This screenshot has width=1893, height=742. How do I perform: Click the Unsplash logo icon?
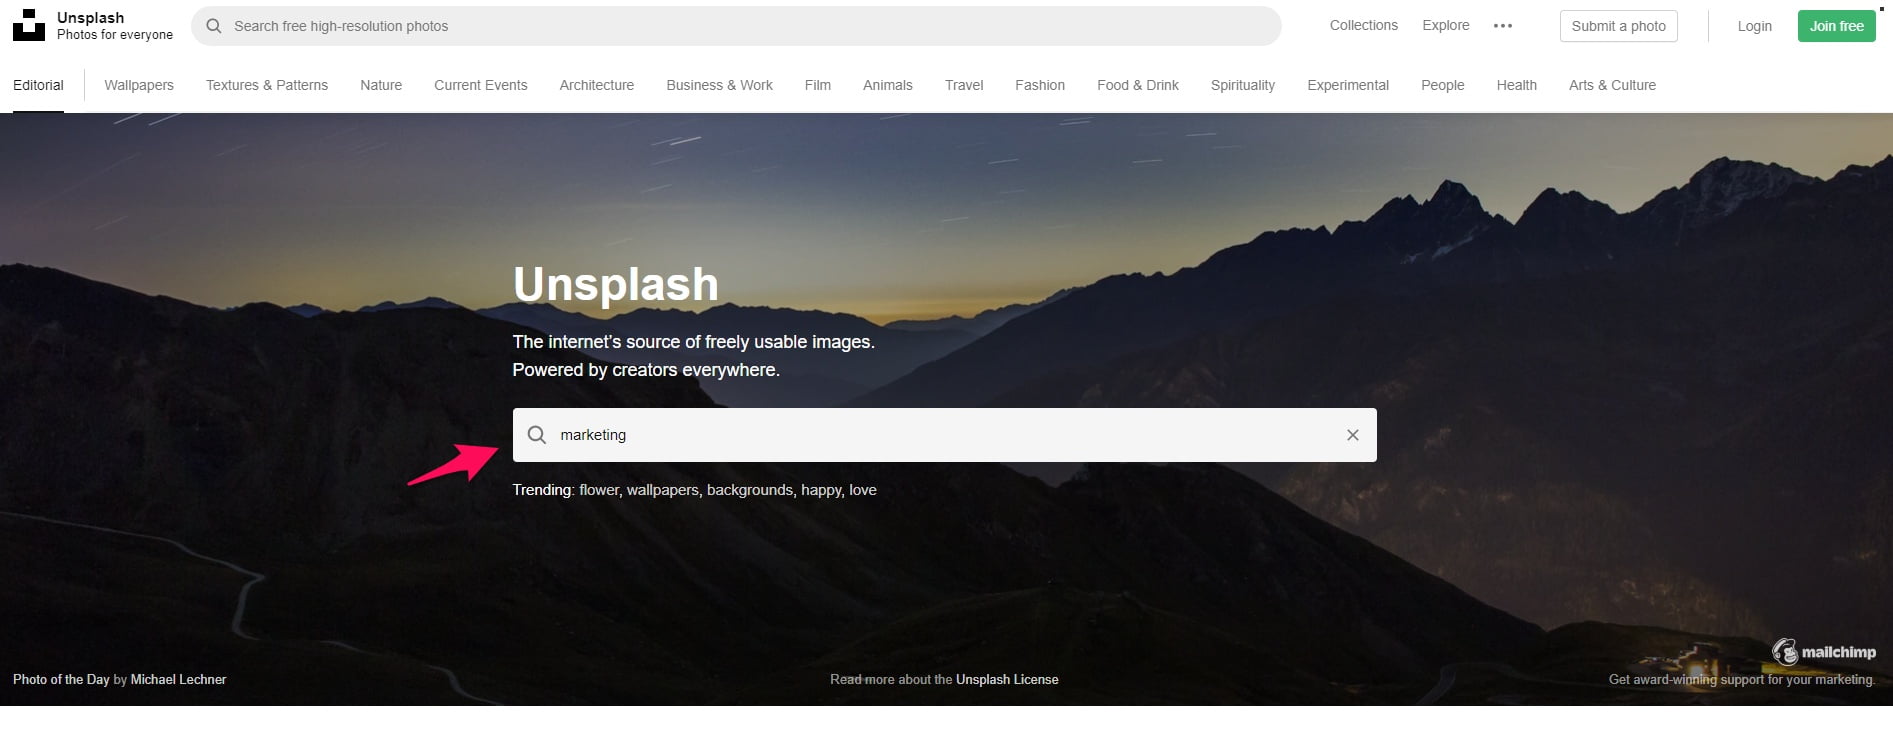click(x=29, y=25)
